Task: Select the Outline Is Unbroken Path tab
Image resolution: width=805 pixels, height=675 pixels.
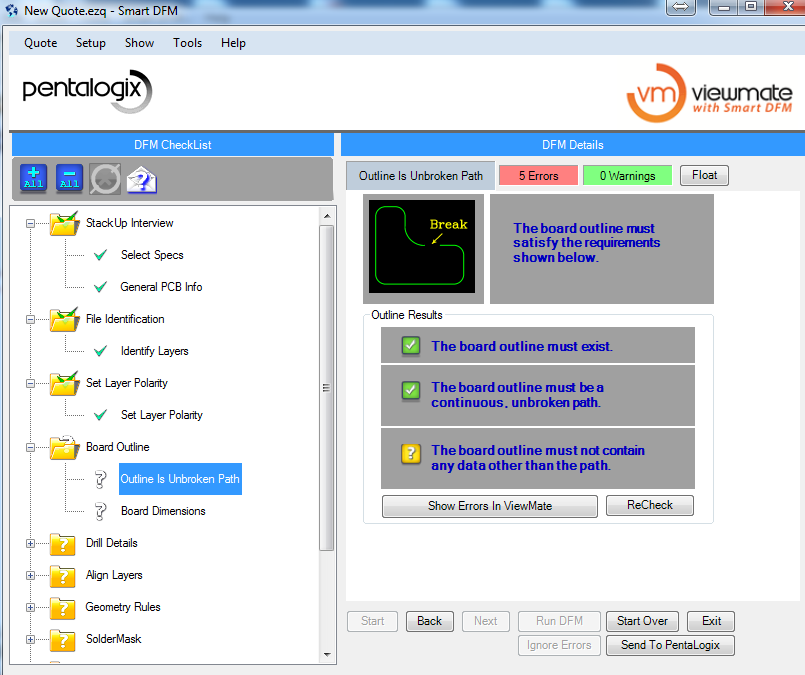Action: click(420, 176)
